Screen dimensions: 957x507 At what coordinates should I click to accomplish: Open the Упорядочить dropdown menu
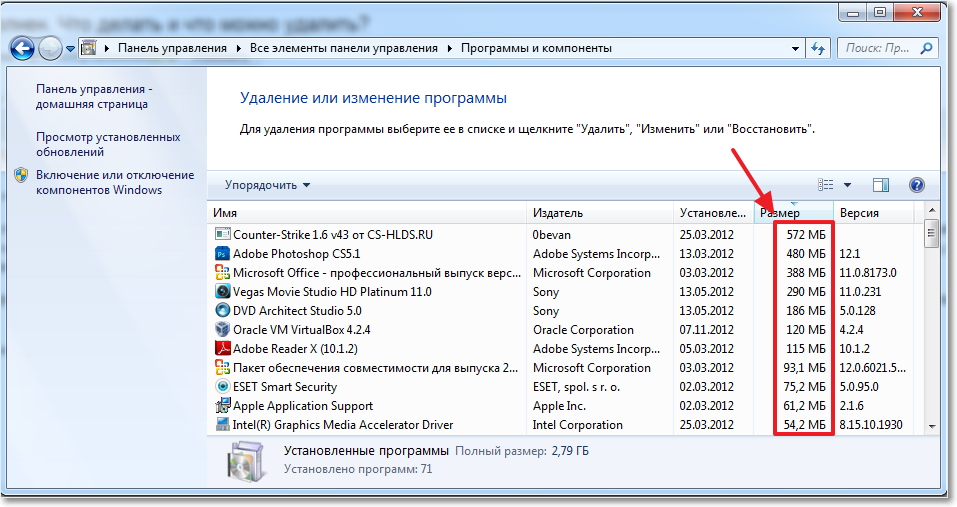coord(267,185)
